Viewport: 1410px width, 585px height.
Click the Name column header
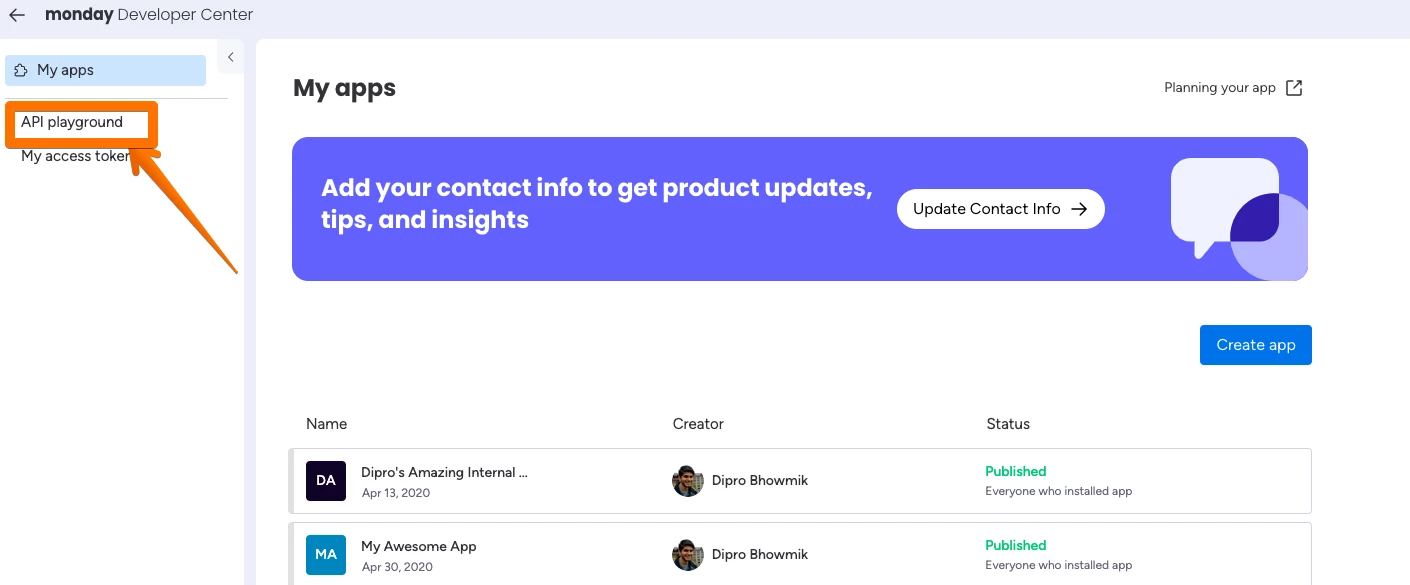point(327,424)
